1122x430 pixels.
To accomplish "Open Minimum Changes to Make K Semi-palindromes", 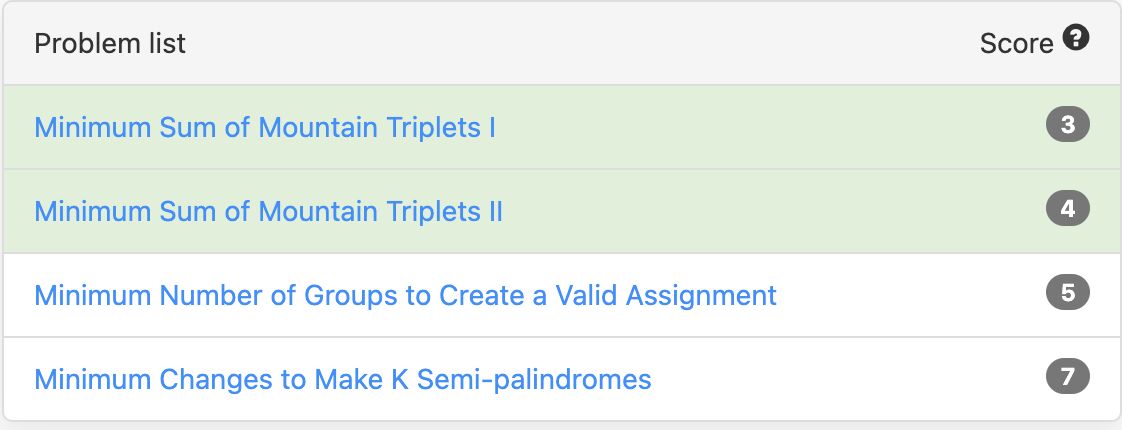I will click(x=343, y=379).
